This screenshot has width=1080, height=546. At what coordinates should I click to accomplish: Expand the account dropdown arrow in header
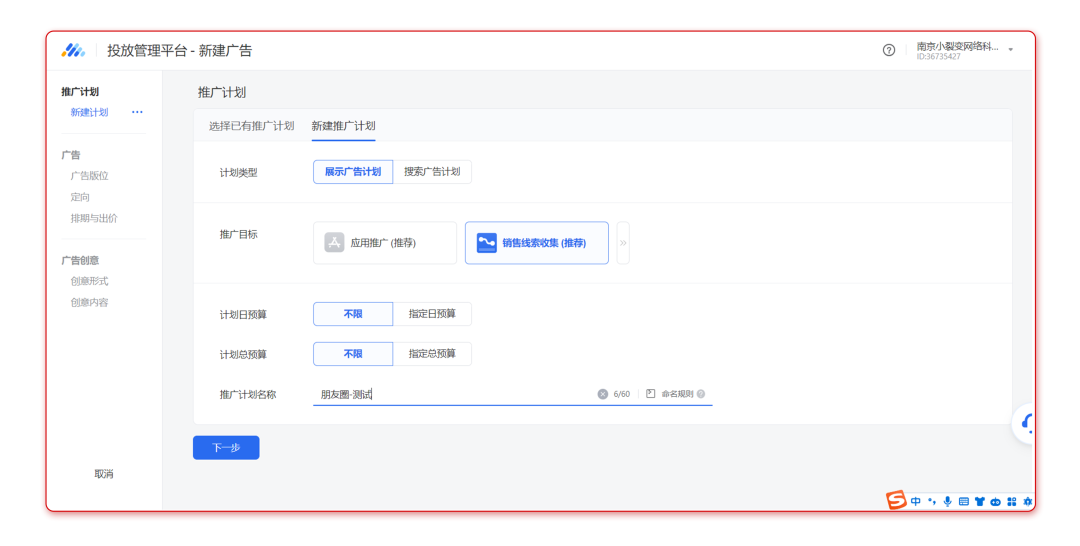pyautogui.click(x=1011, y=50)
